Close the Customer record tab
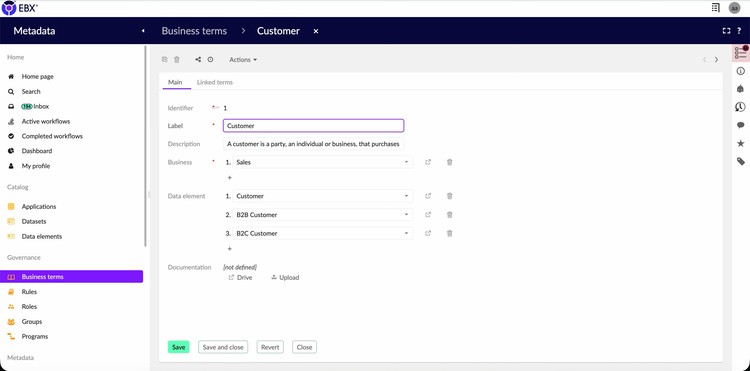 click(316, 31)
